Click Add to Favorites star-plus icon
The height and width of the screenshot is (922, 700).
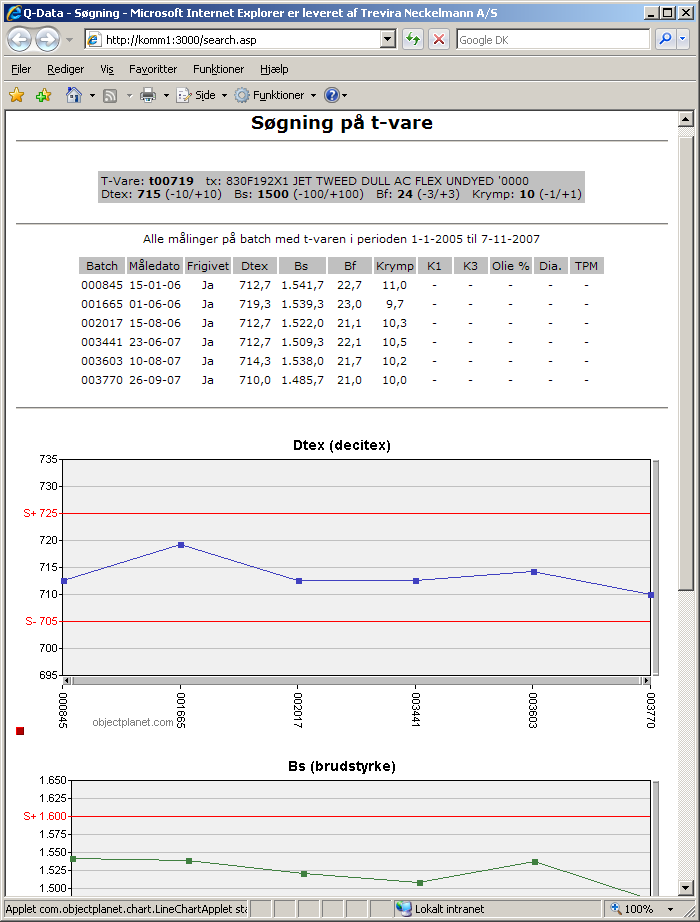point(44,95)
